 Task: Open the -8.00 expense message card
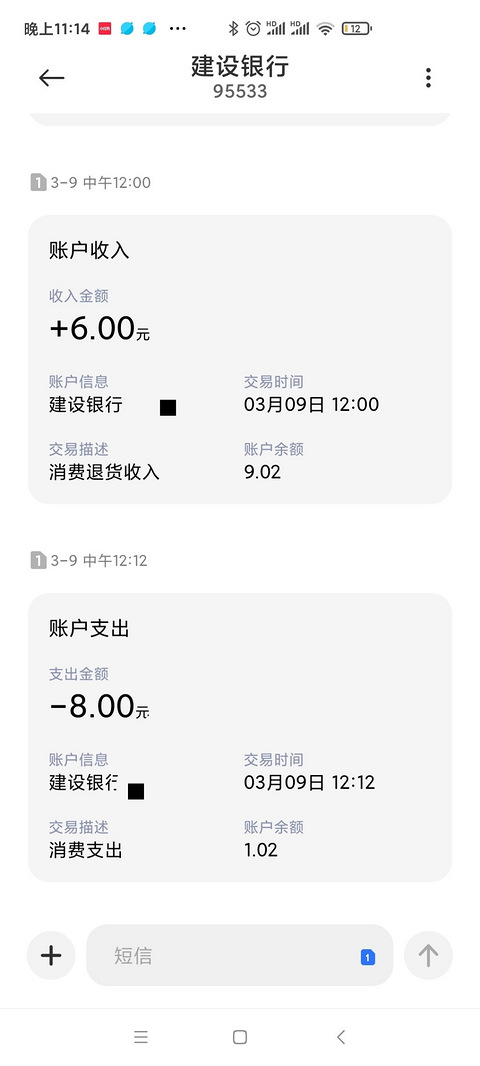(239, 738)
